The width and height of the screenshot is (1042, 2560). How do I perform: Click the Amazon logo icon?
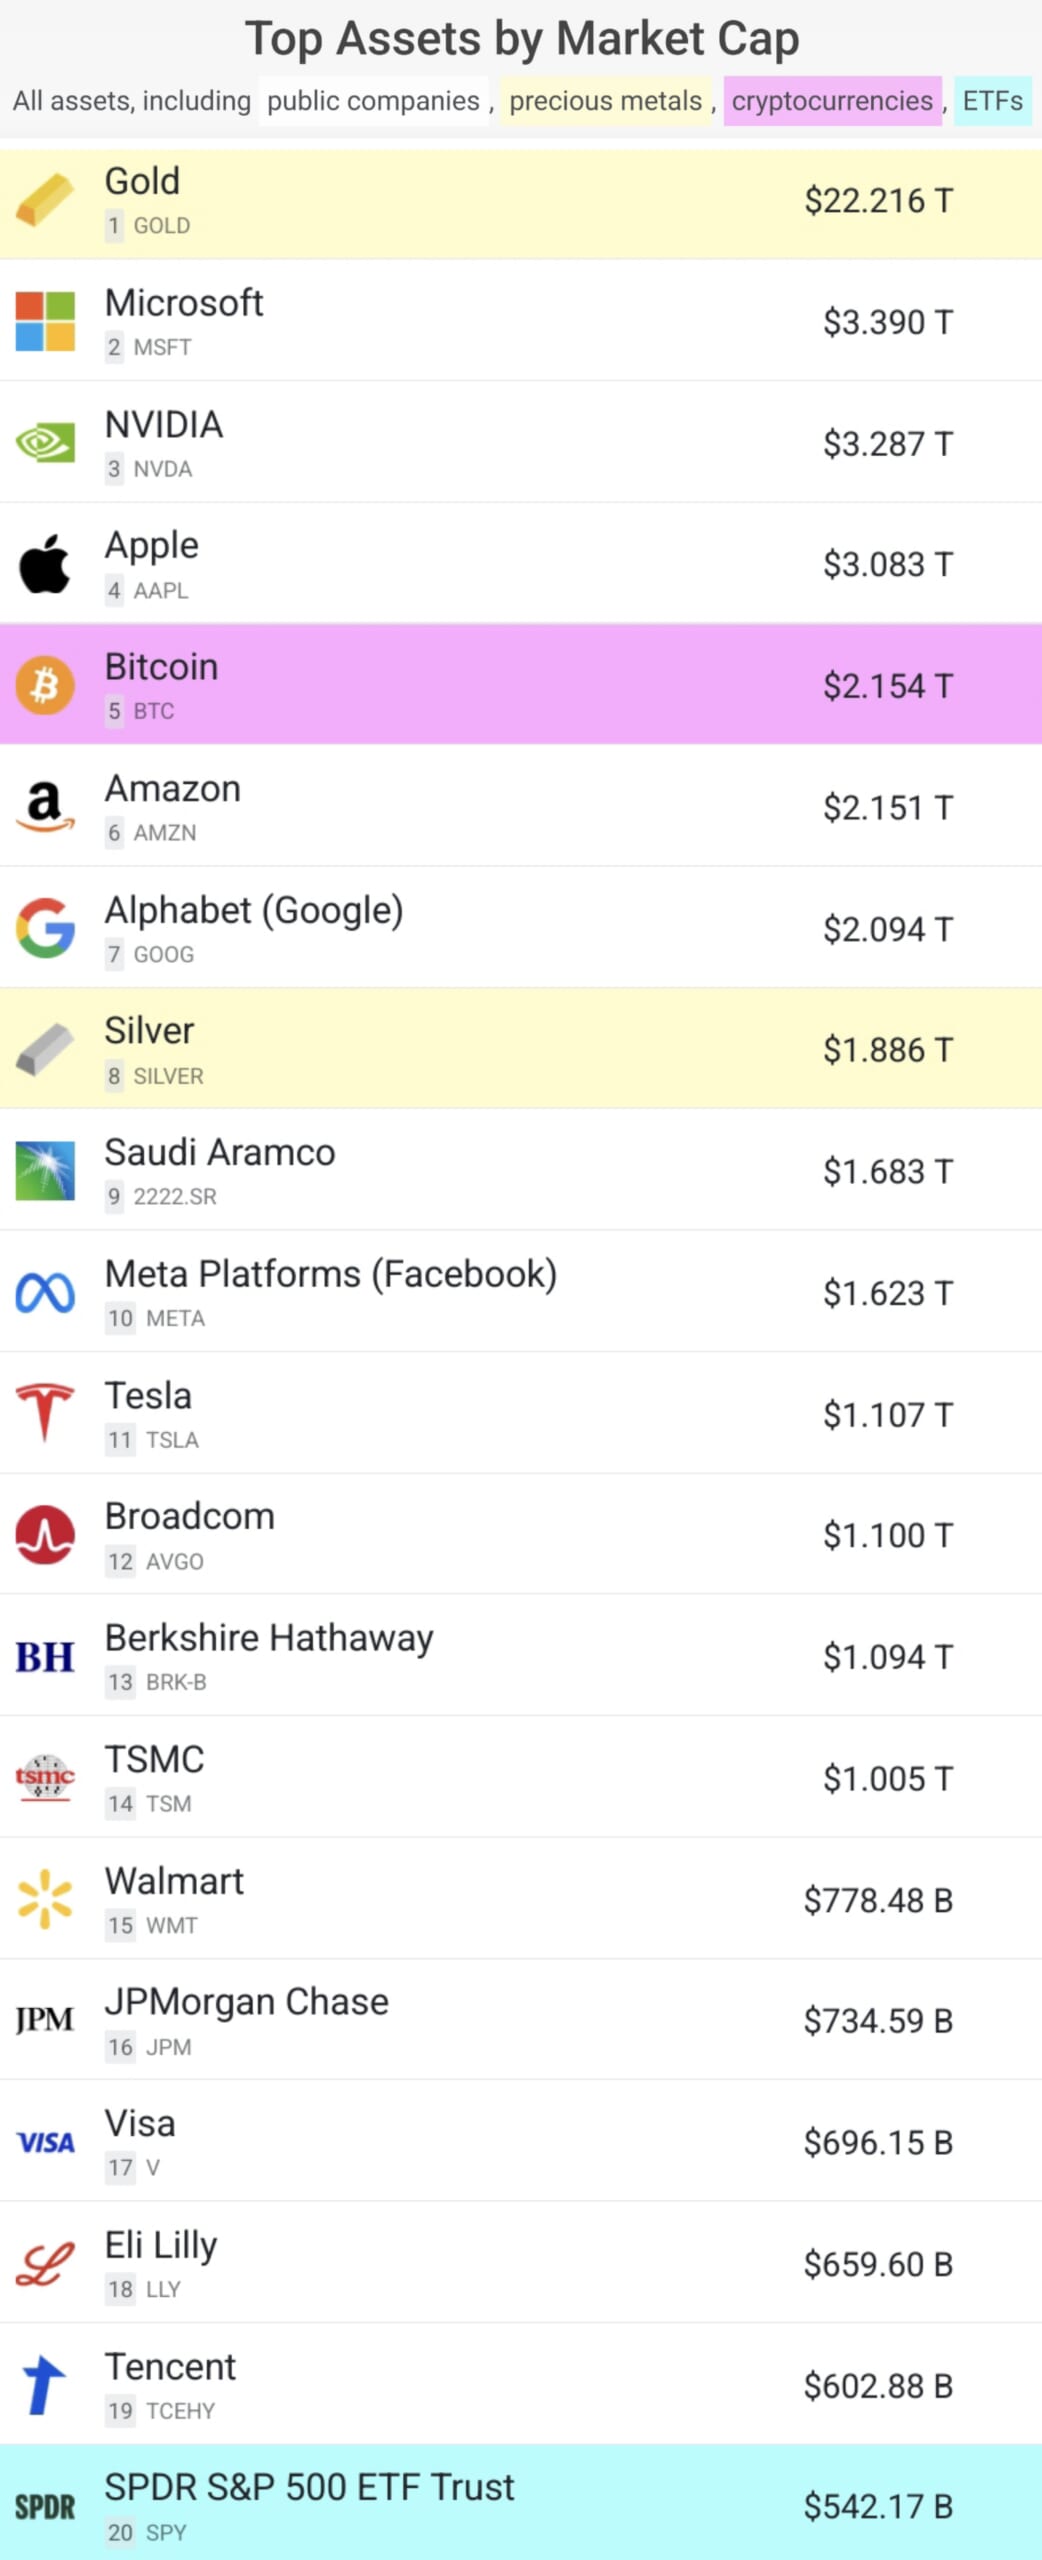pos(45,807)
